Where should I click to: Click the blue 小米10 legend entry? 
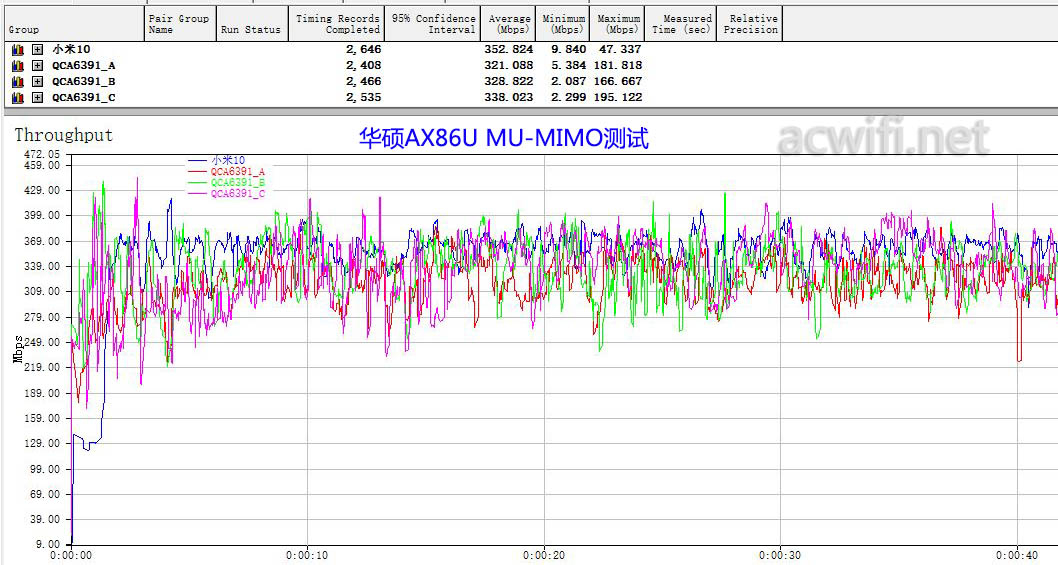click(217, 161)
